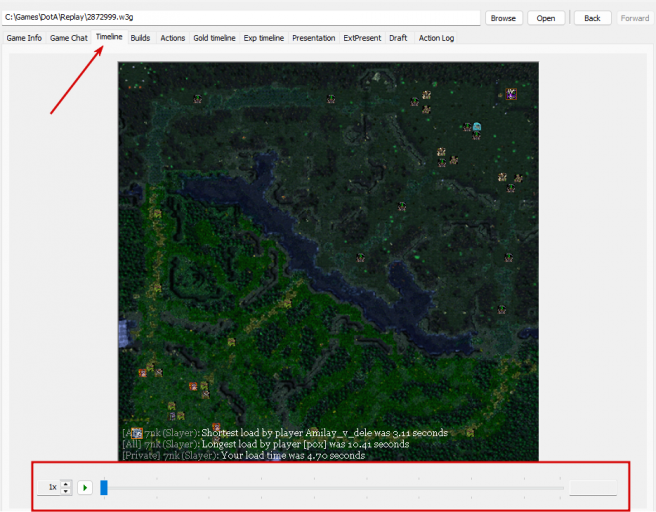The width and height of the screenshot is (656, 512).
Task: Switch to the Actions tab
Action: tap(173, 38)
